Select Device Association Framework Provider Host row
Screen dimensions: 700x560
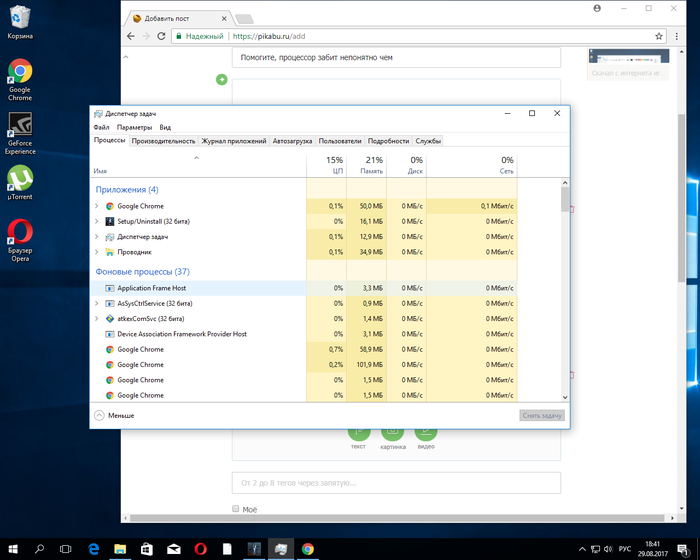(304, 334)
